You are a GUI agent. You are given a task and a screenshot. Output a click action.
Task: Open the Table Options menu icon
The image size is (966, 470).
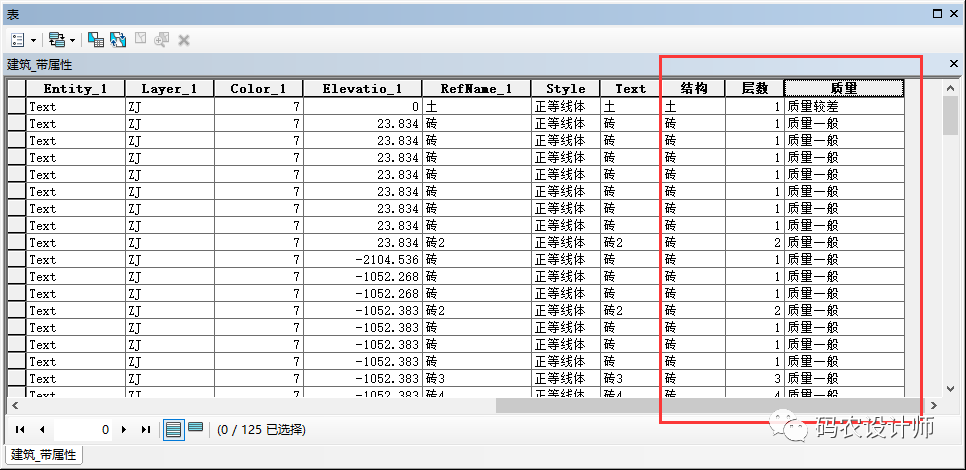(18, 40)
